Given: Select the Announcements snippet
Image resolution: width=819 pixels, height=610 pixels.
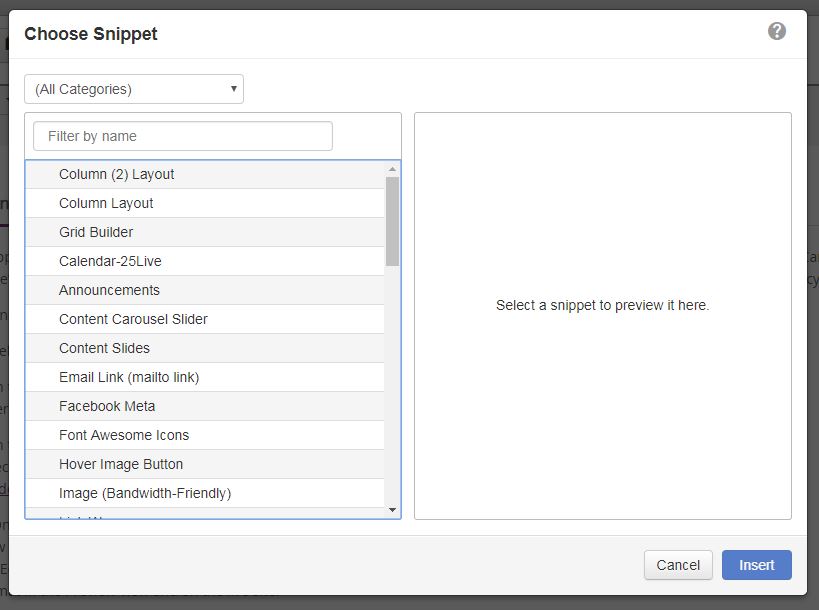Looking at the screenshot, I should click(x=109, y=290).
